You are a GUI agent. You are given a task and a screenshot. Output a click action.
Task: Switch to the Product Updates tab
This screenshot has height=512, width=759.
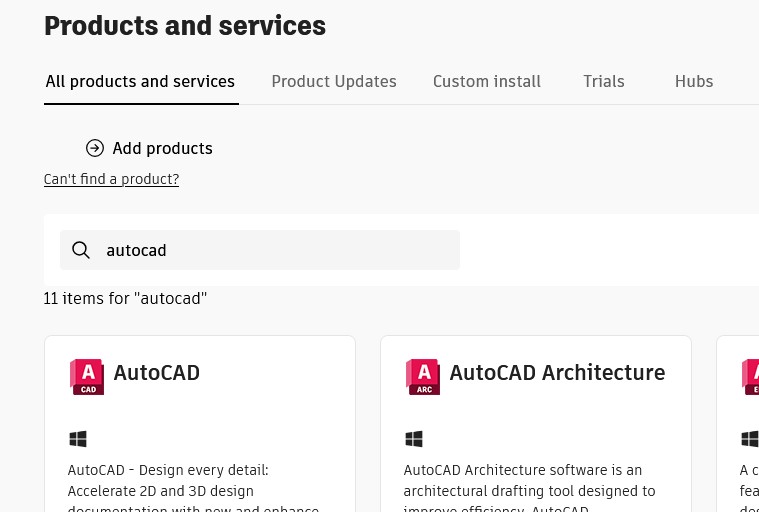click(x=334, y=82)
